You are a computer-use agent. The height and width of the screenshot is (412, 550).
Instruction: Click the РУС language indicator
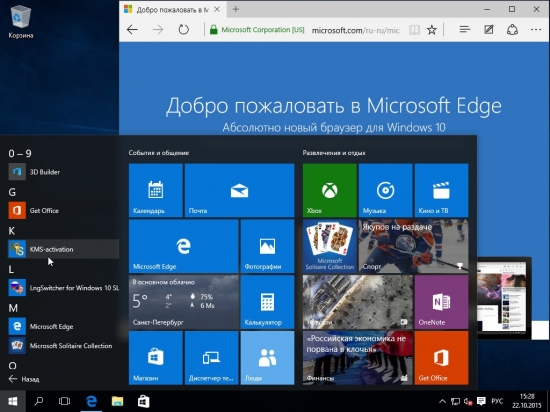tap(497, 401)
